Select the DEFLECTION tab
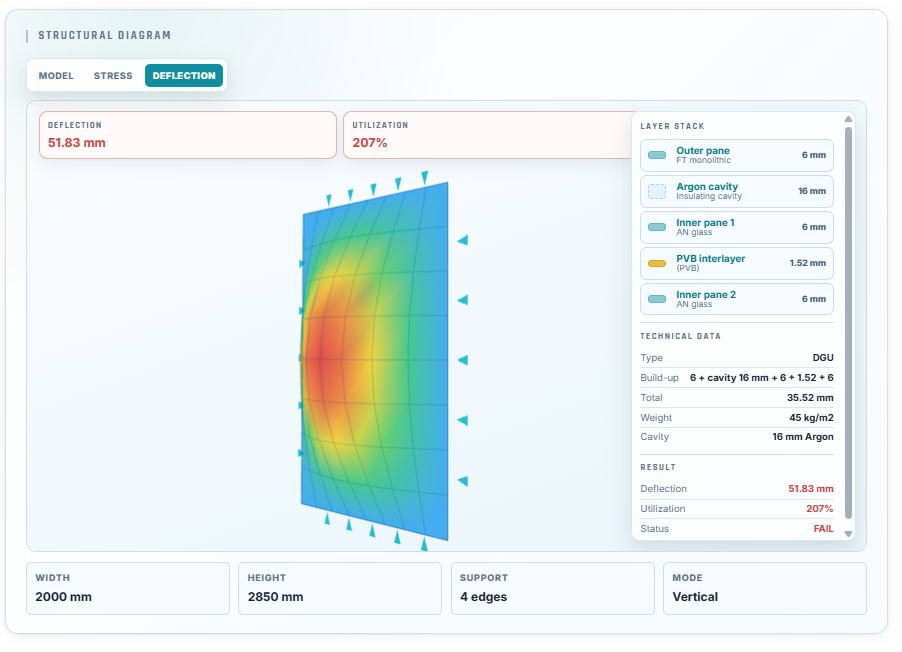This screenshot has height=652, width=902. click(184, 76)
